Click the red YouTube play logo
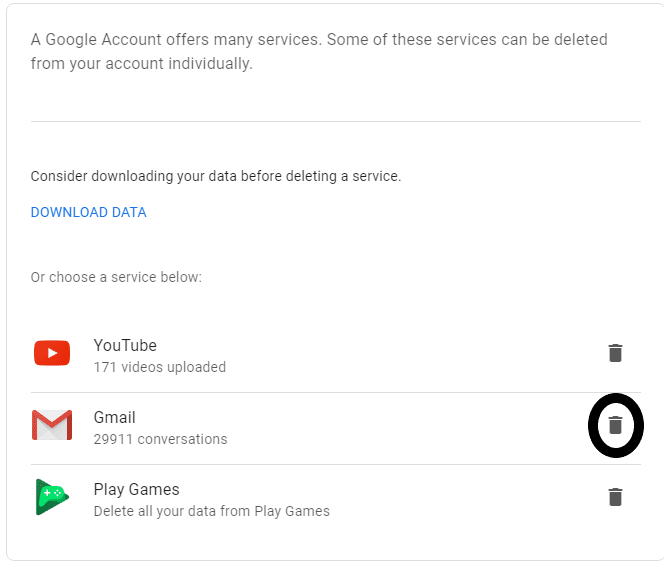 coord(52,352)
